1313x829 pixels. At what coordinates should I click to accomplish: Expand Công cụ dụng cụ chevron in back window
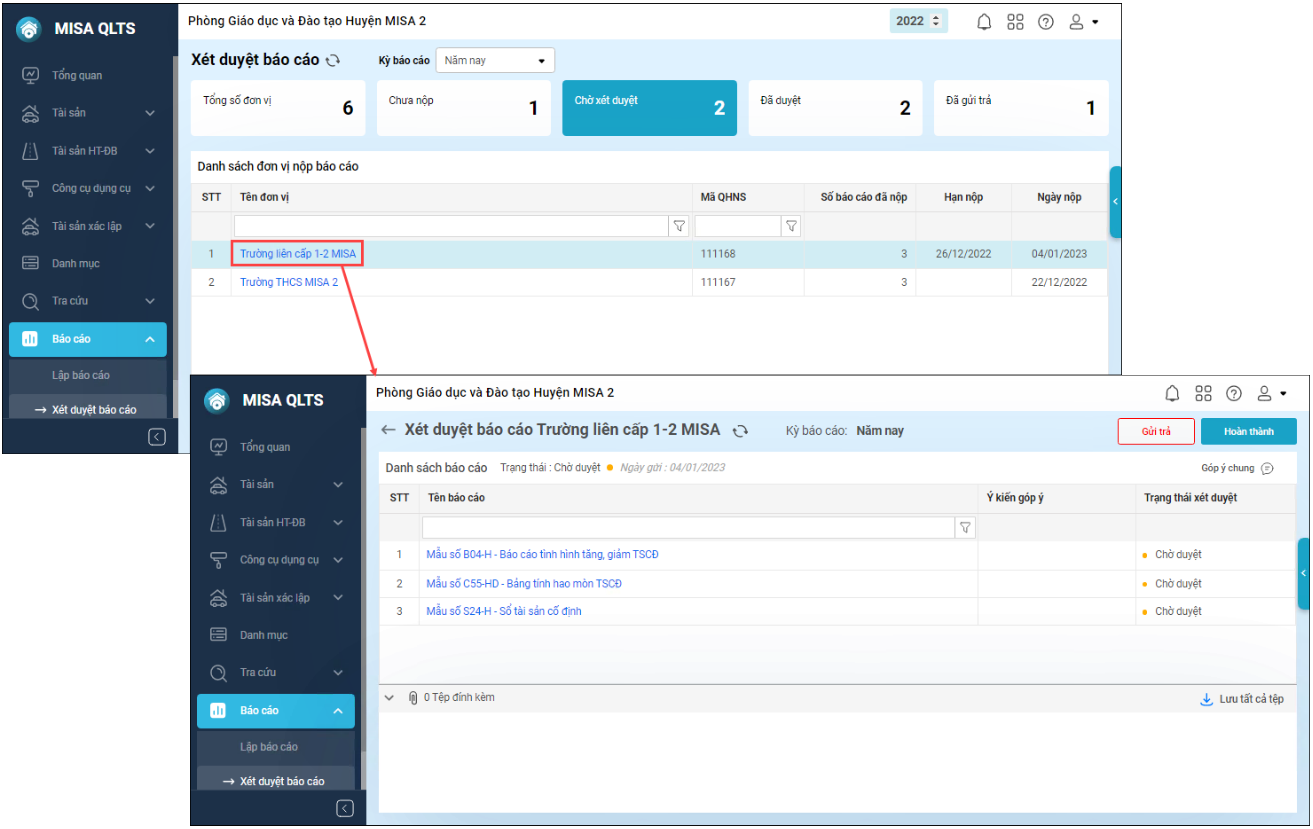click(150, 188)
